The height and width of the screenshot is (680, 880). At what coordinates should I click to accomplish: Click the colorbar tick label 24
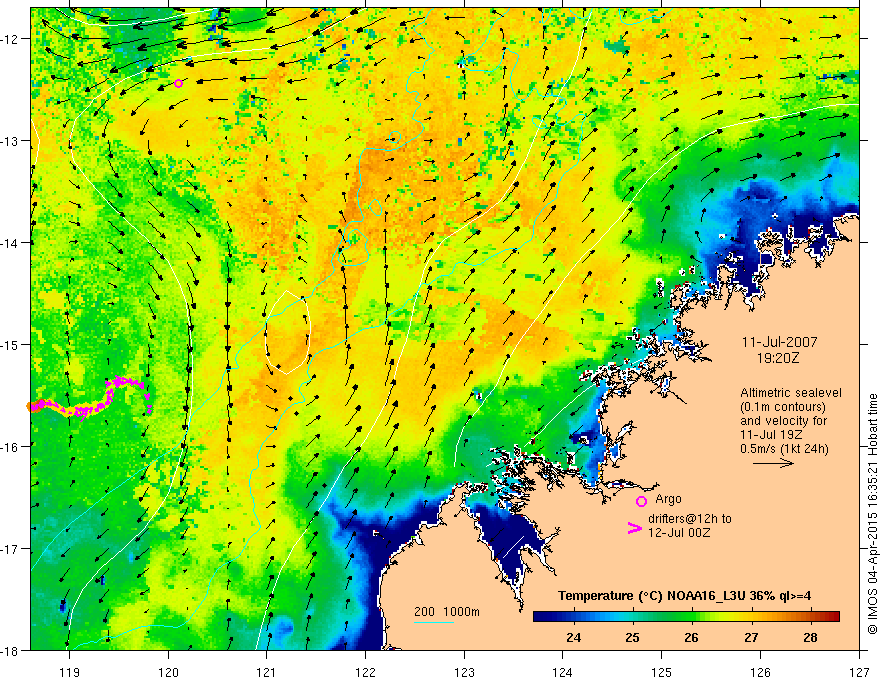[x=574, y=637]
